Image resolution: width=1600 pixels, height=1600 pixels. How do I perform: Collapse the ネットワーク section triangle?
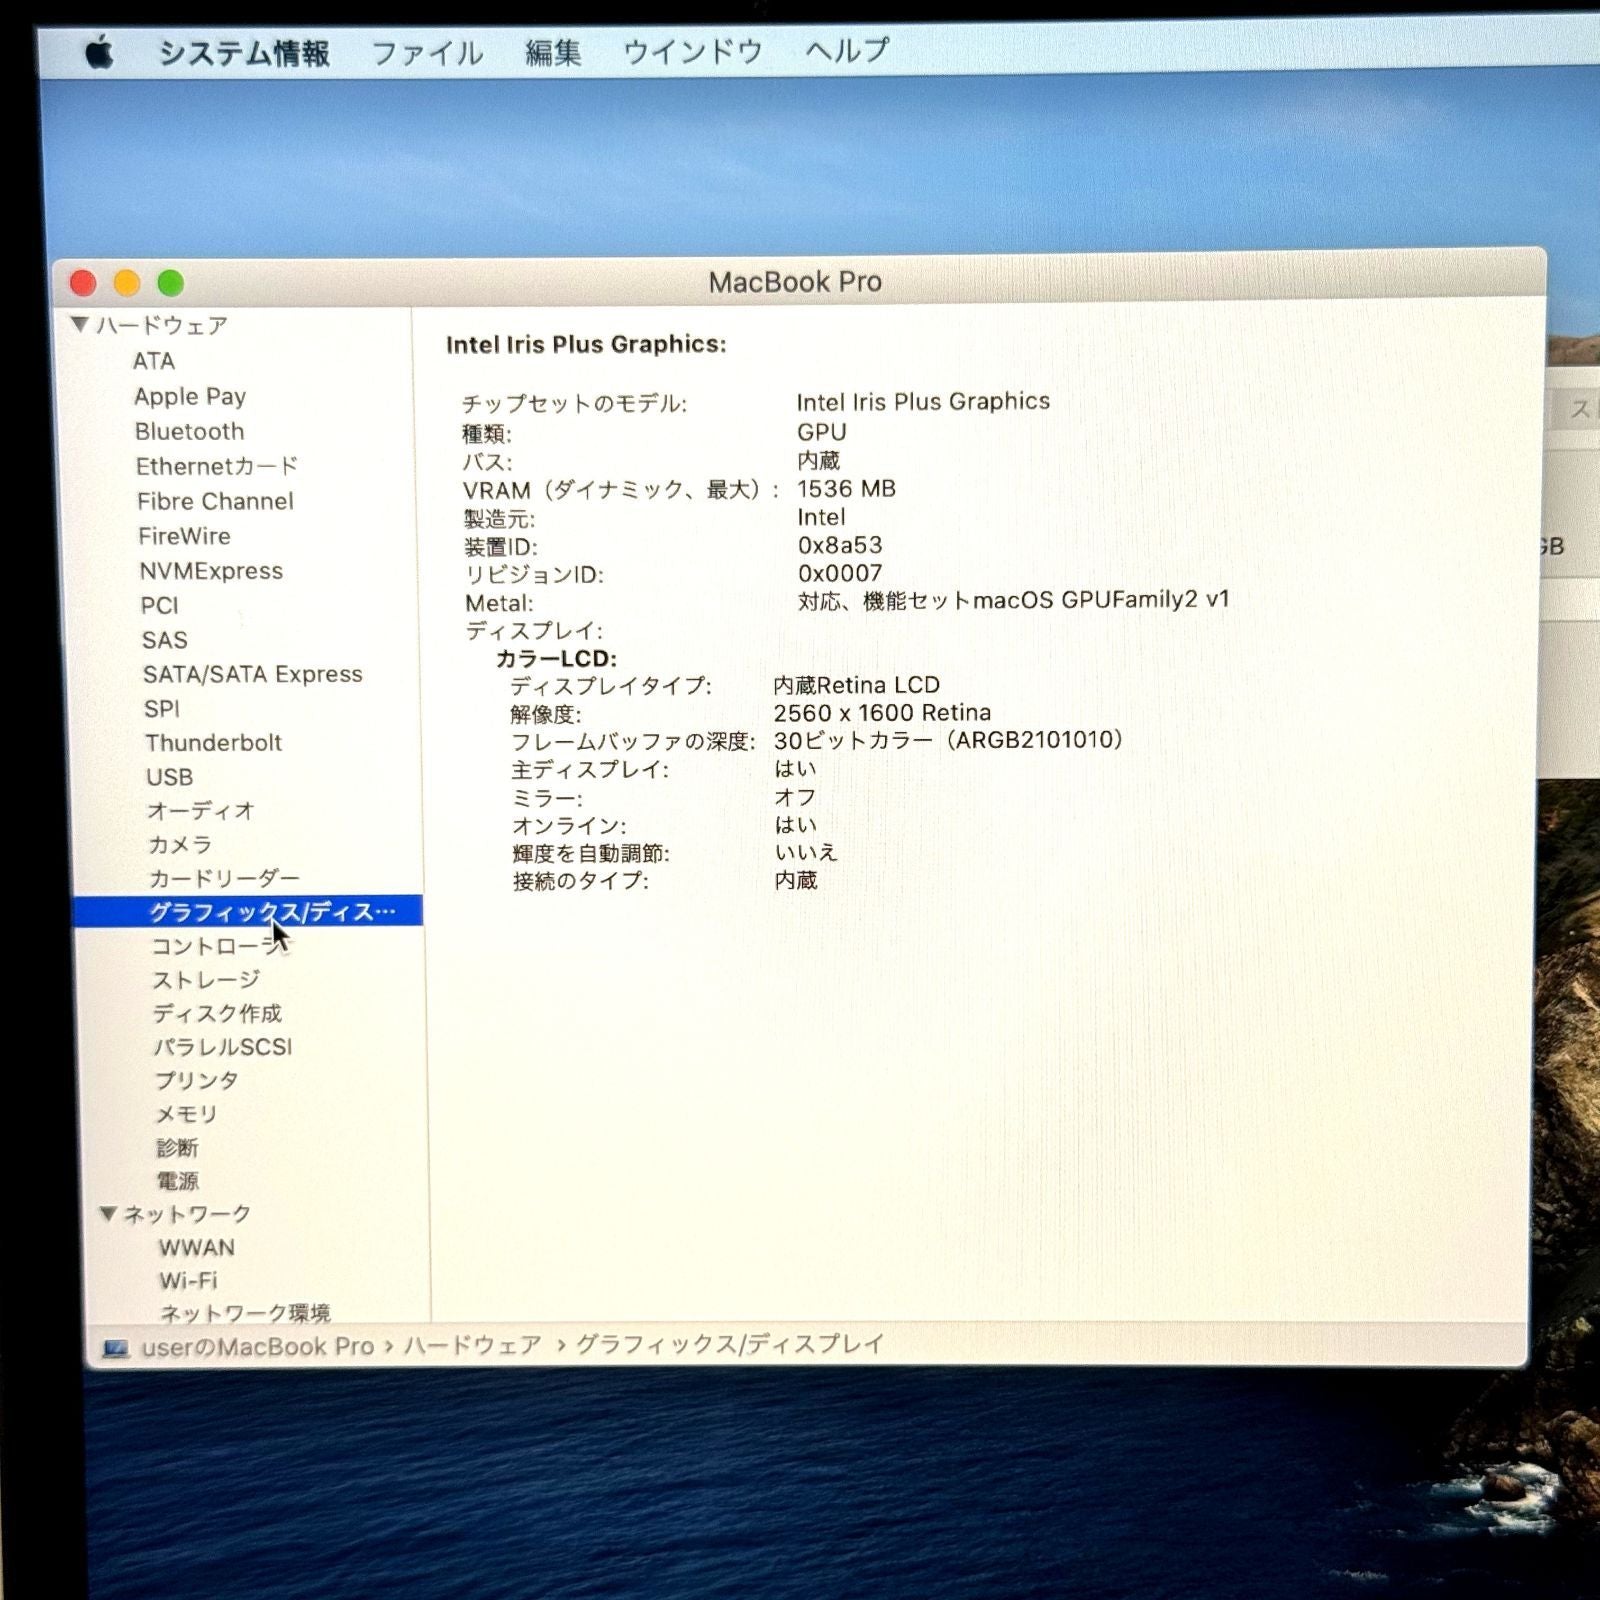click(108, 1213)
